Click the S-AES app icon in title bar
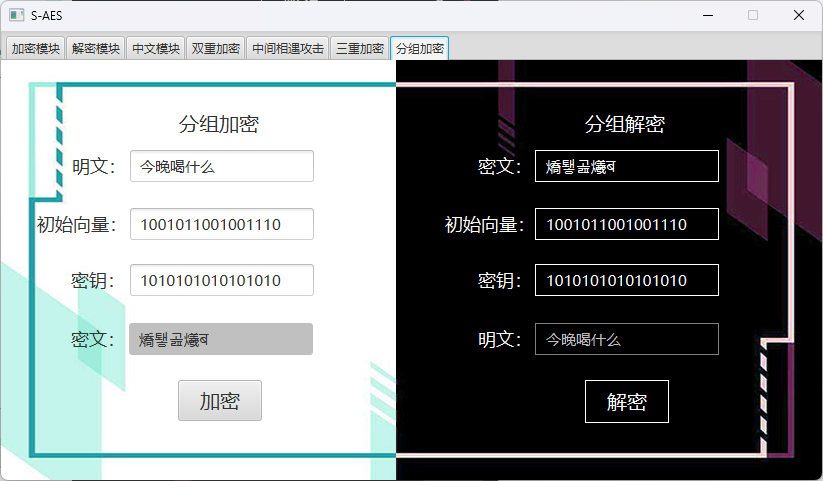The width and height of the screenshot is (823, 481). click(x=16, y=16)
